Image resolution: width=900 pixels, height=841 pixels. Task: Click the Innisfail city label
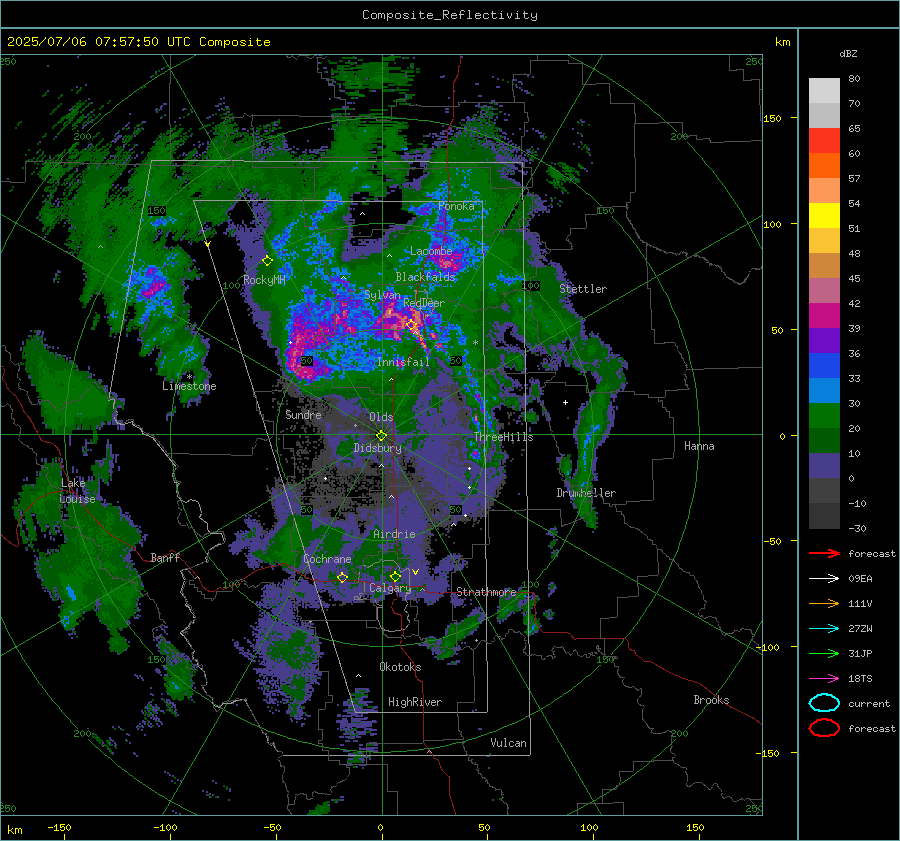tap(403, 362)
